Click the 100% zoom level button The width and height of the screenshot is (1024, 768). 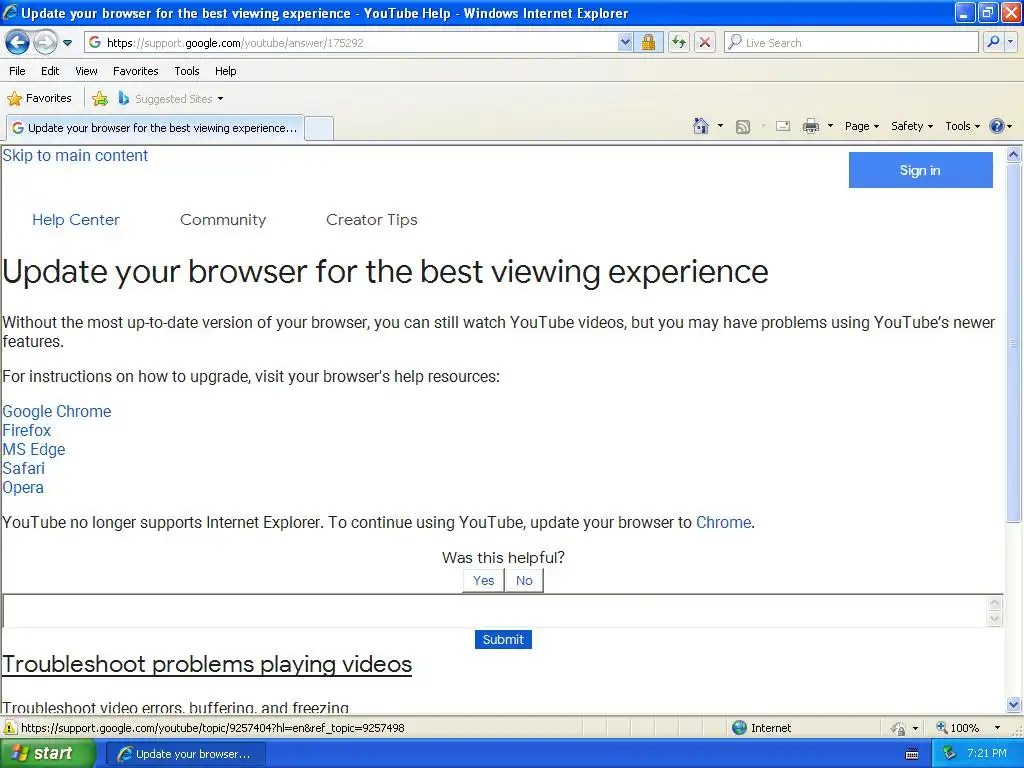coord(957,728)
